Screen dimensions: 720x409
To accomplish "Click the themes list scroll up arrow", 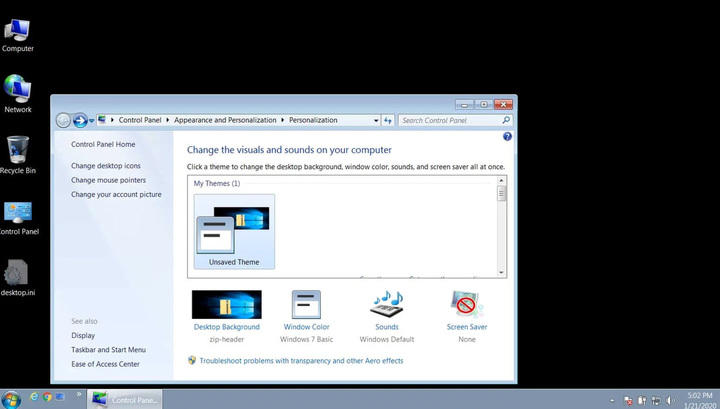I will pyautogui.click(x=501, y=180).
